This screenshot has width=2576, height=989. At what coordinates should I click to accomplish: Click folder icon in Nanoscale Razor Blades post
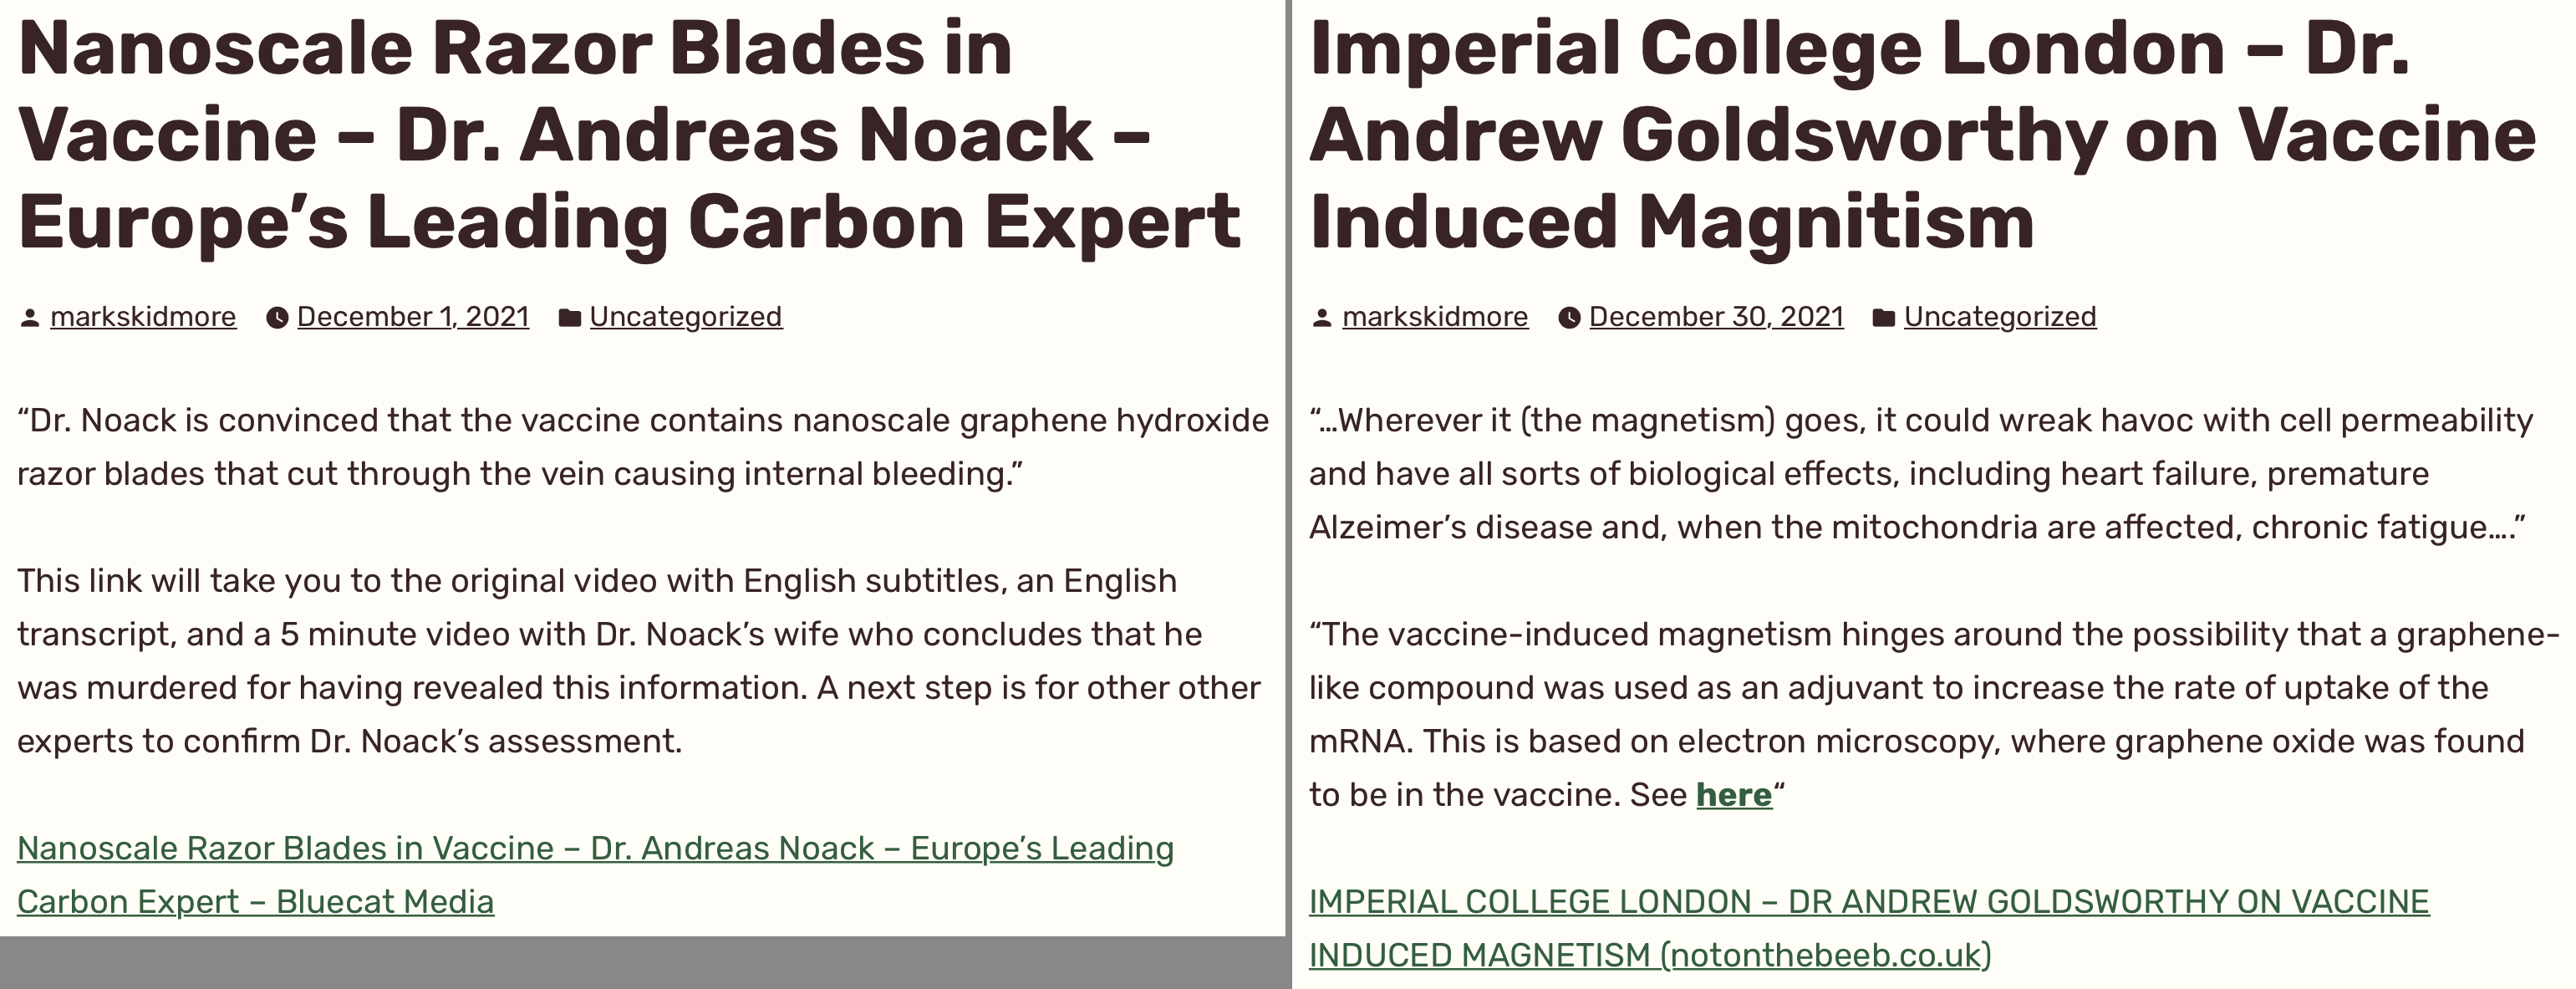(570, 318)
